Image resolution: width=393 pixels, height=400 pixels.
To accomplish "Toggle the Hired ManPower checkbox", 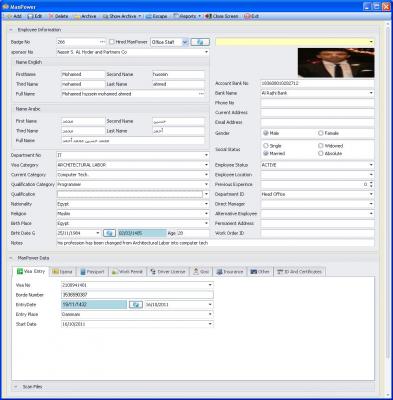I will (112, 42).
